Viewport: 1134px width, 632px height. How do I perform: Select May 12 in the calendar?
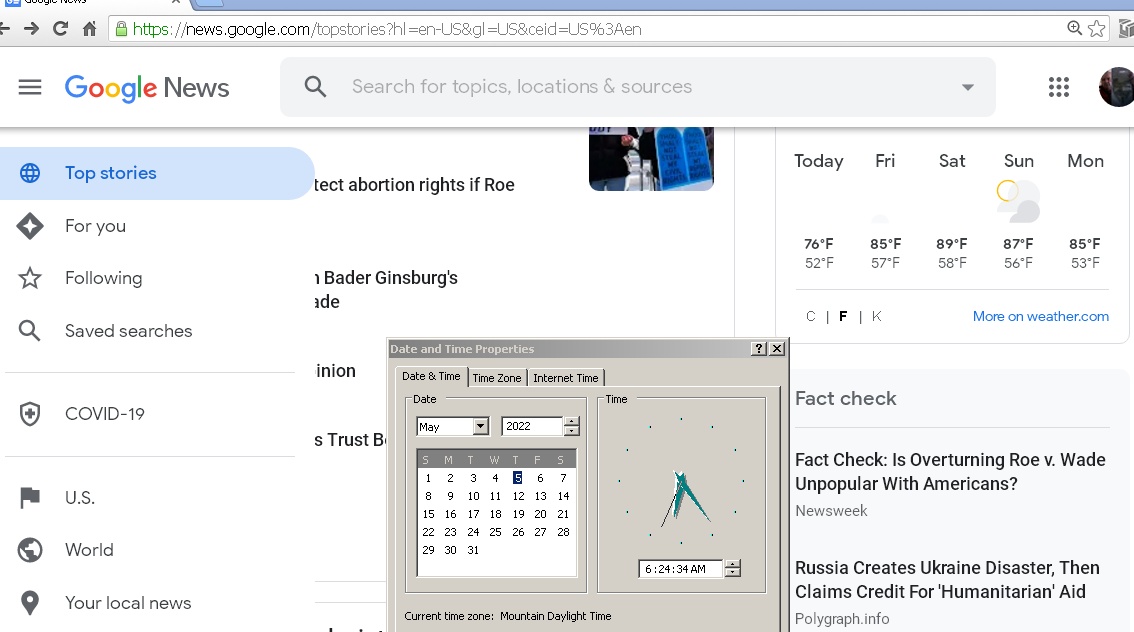tap(519, 496)
